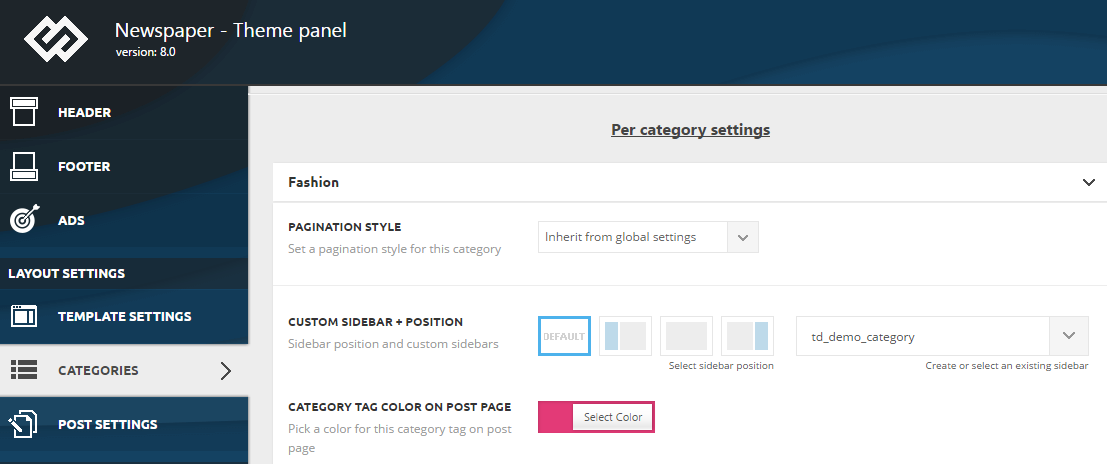This screenshot has width=1107, height=464.
Task: Click the Categories list icon
Action: point(24,370)
